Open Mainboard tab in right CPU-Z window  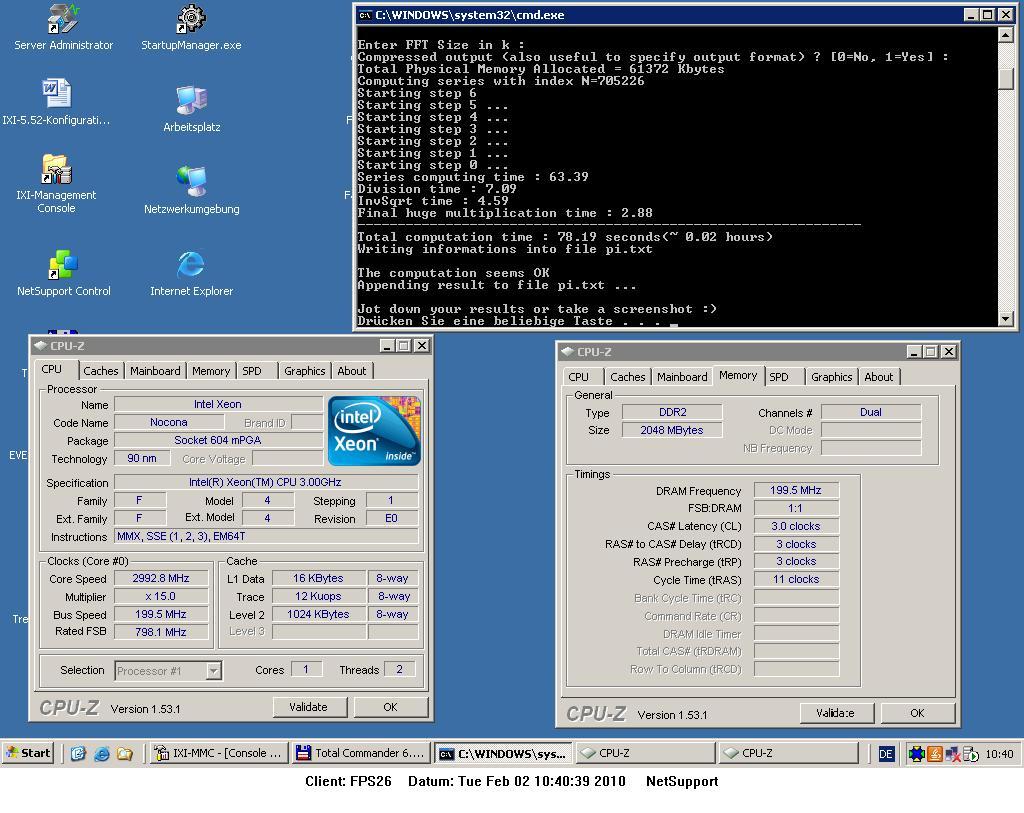click(x=682, y=377)
